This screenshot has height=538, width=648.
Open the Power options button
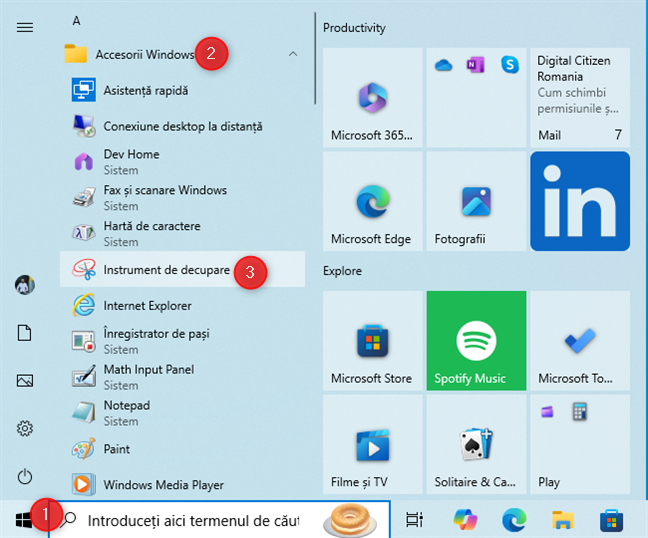pyautogui.click(x=25, y=477)
